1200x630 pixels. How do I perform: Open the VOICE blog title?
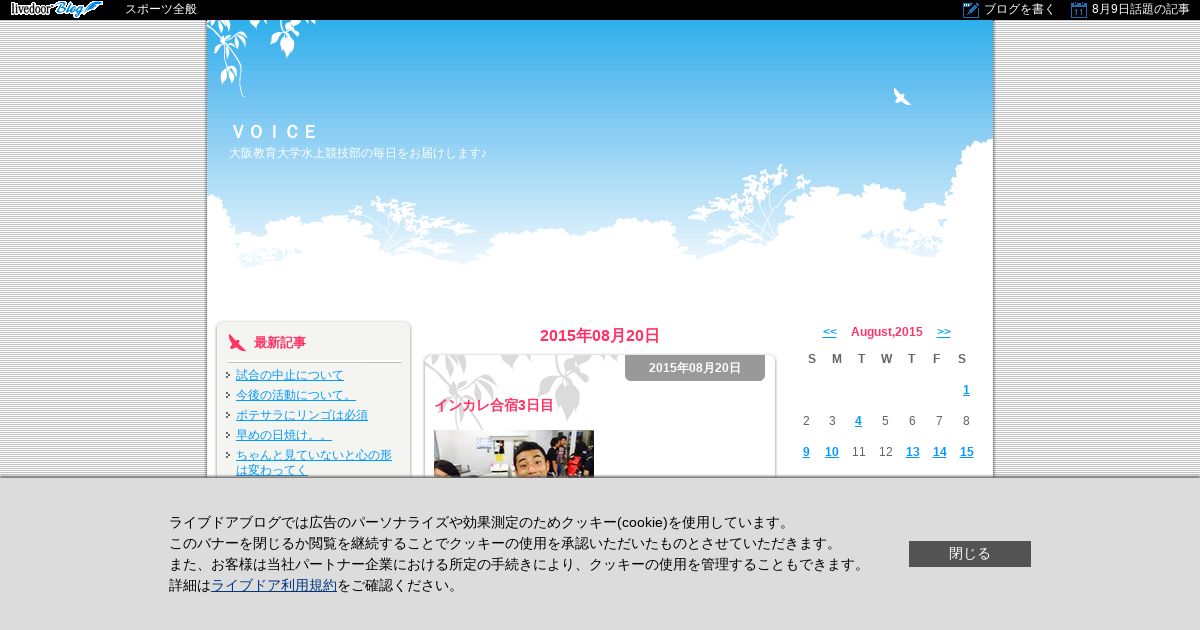(x=274, y=132)
